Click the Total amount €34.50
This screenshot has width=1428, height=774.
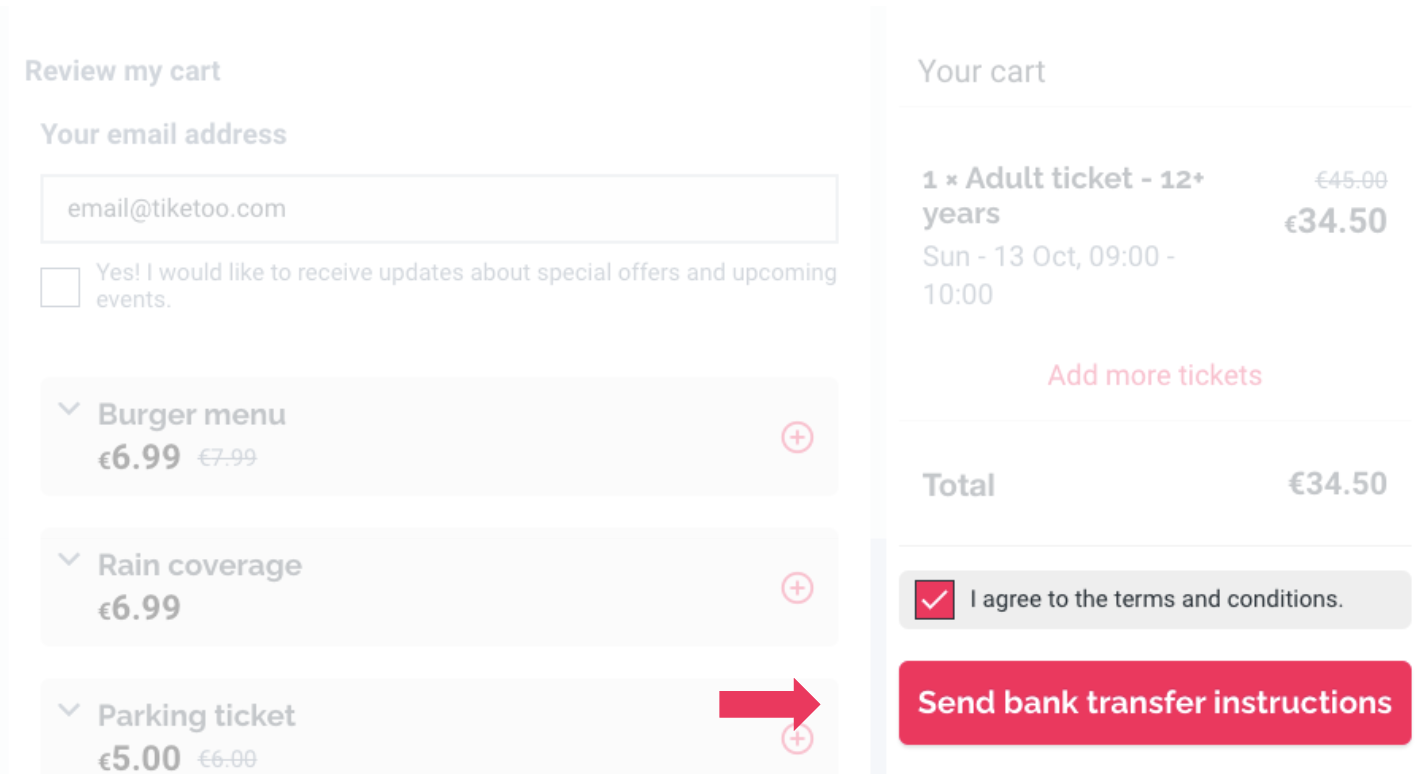pyautogui.click(x=1337, y=484)
